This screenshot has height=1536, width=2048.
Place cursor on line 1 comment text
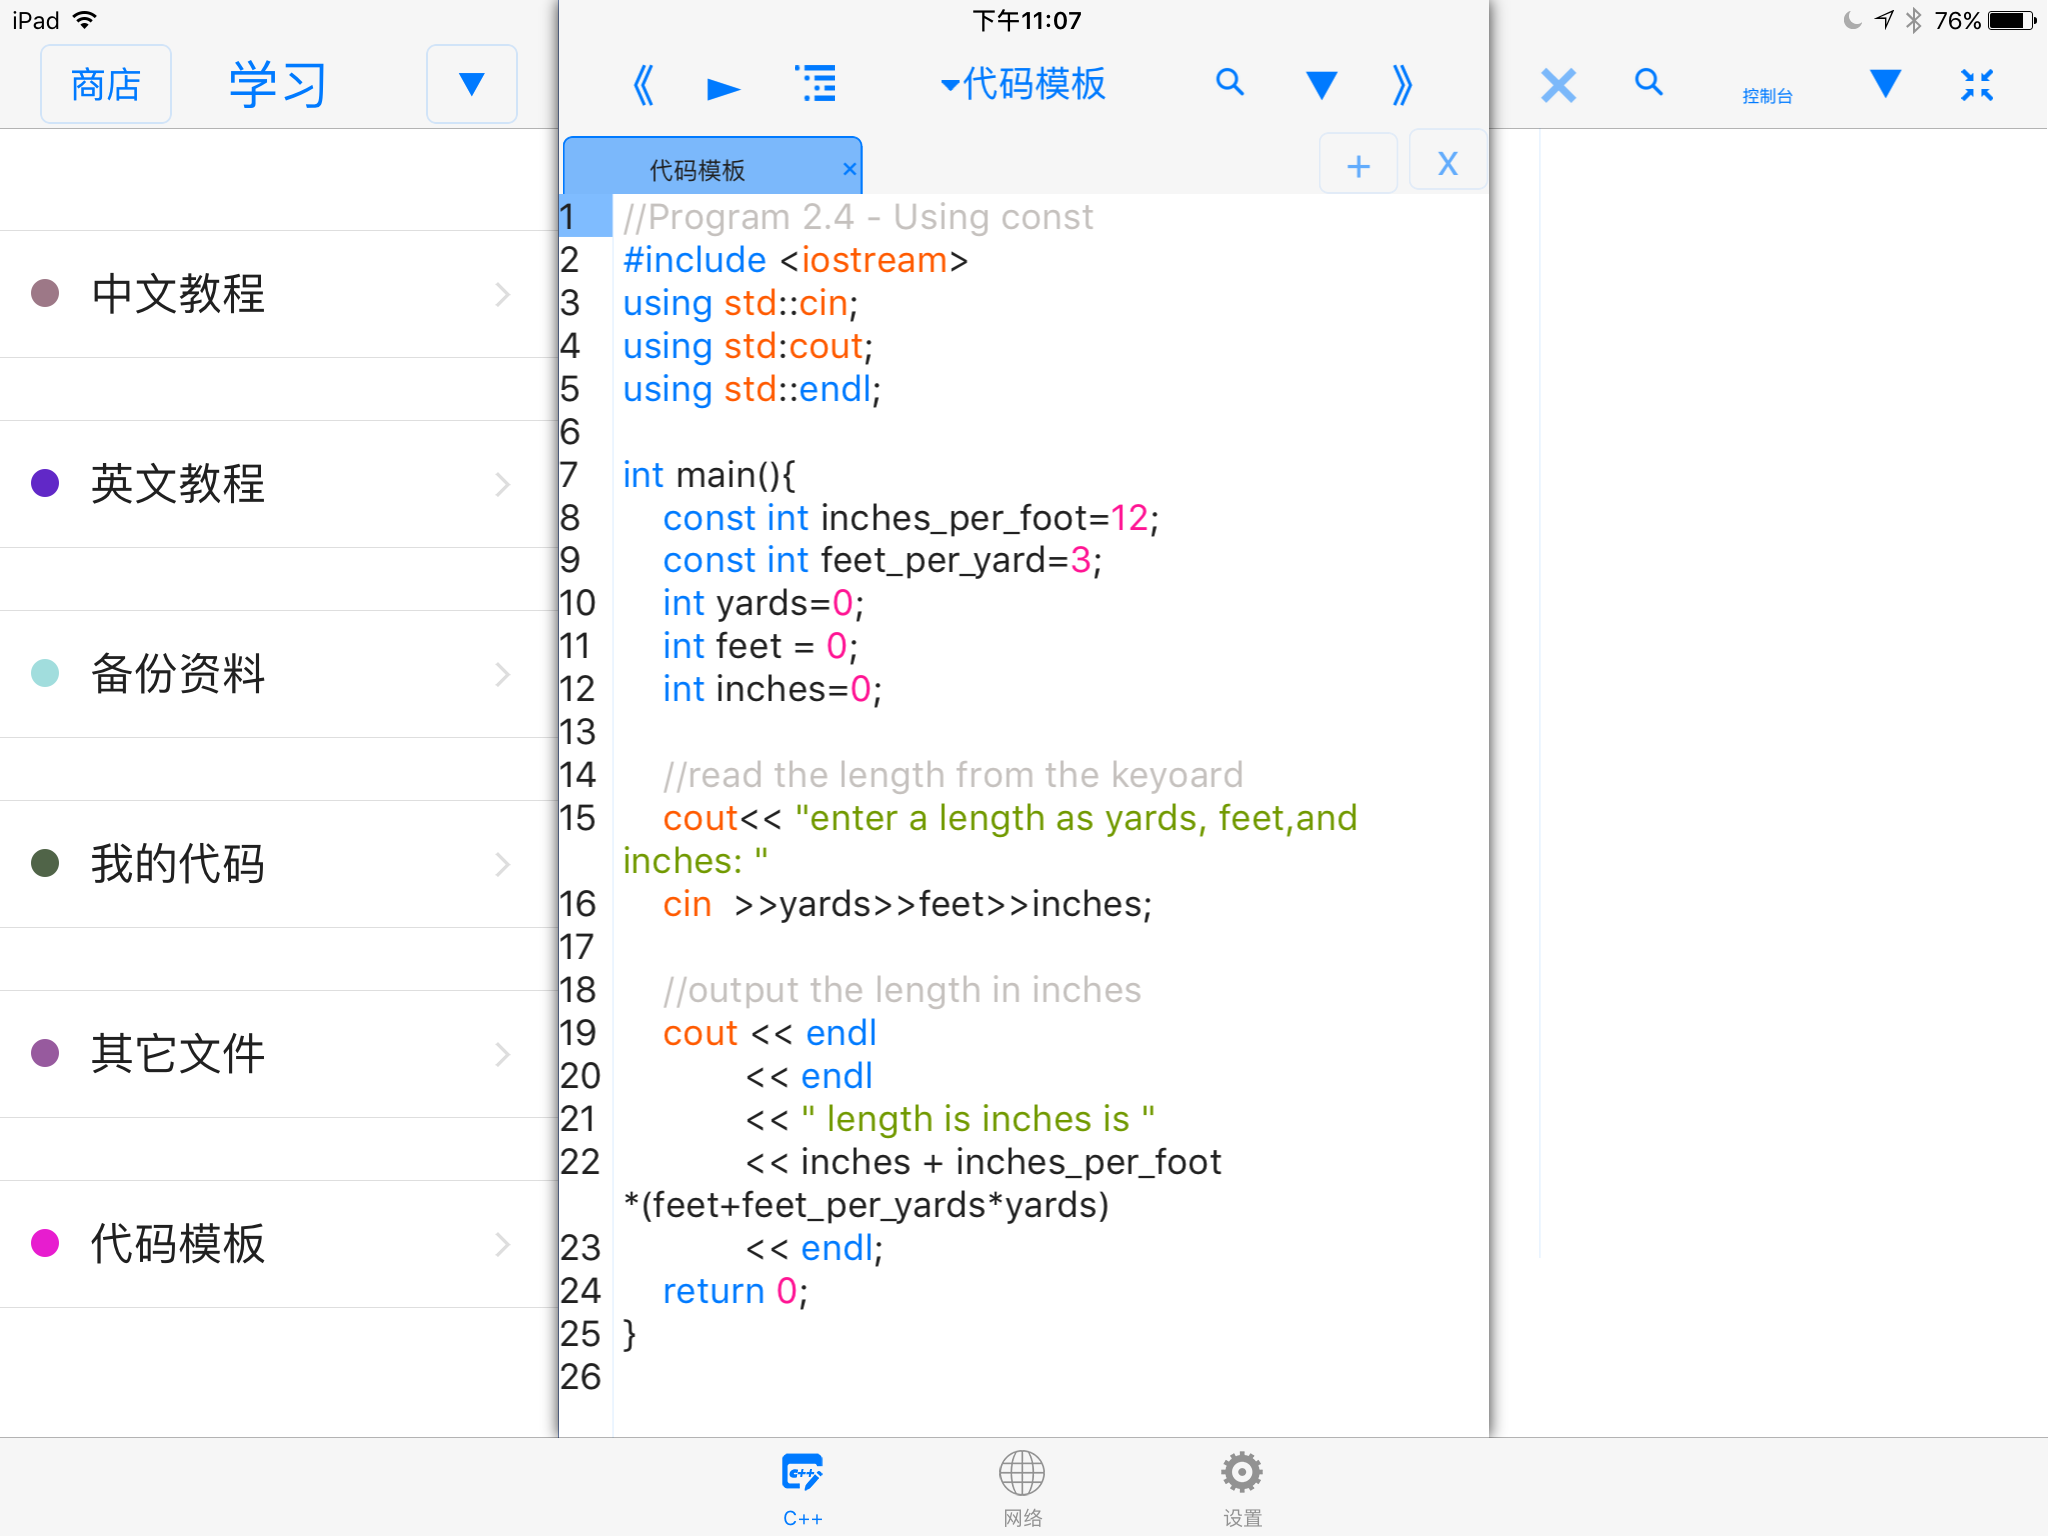point(858,217)
